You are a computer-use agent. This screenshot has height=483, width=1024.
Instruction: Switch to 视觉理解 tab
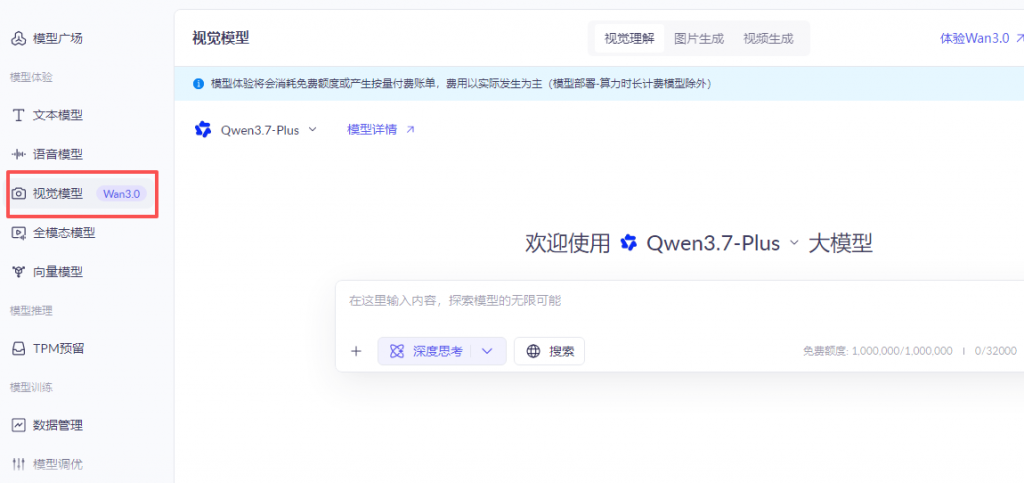(x=629, y=39)
